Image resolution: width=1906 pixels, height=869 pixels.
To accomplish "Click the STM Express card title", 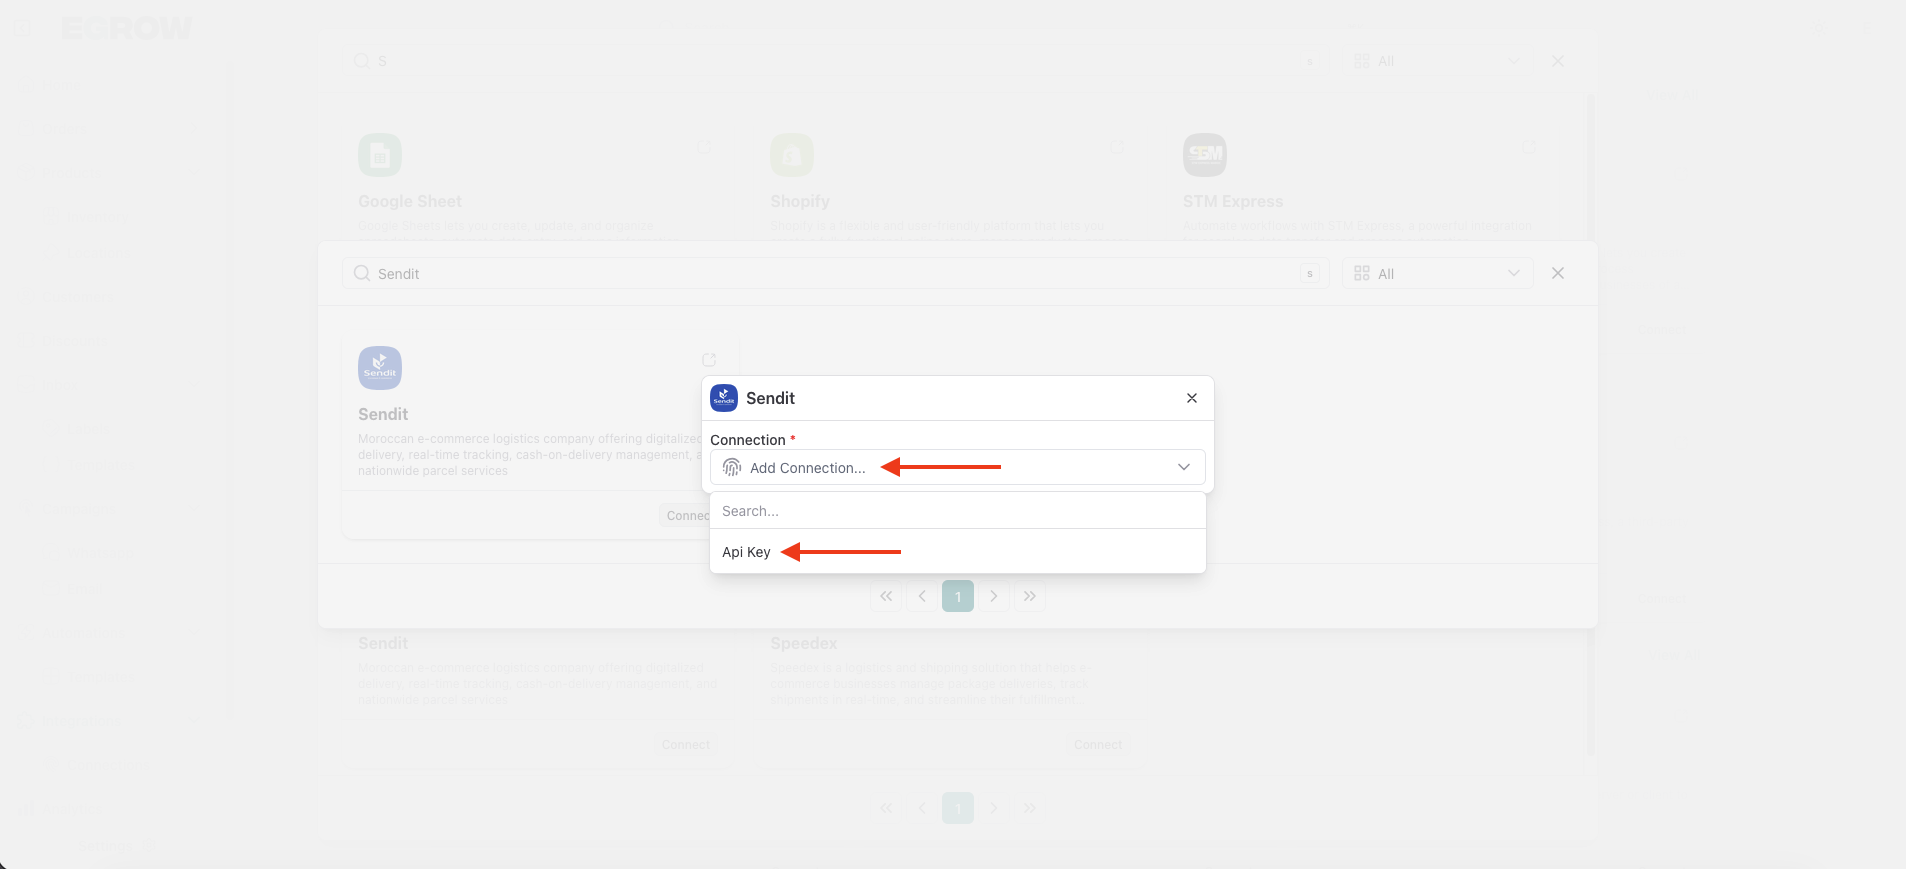I will (1233, 201).
